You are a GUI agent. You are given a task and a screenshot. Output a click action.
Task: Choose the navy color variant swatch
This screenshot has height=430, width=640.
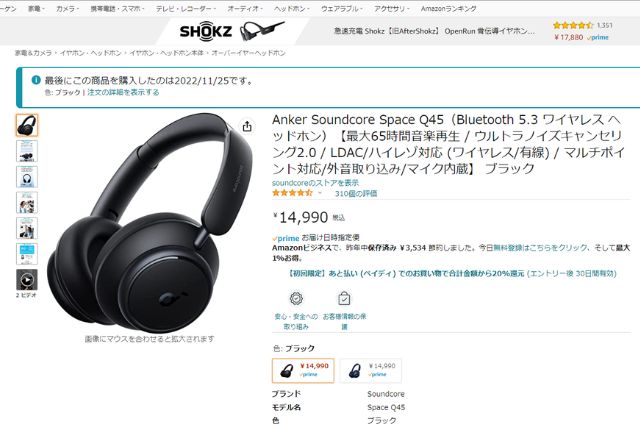pos(371,370)
